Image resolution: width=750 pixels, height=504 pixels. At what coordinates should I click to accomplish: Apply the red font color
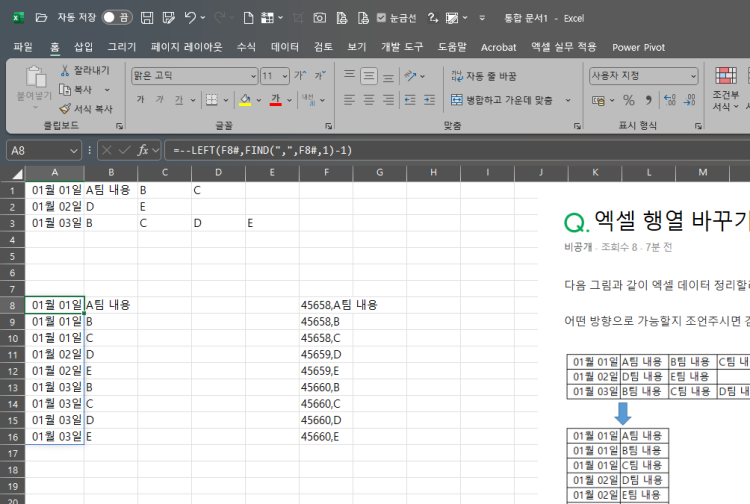tap(276, 99)
